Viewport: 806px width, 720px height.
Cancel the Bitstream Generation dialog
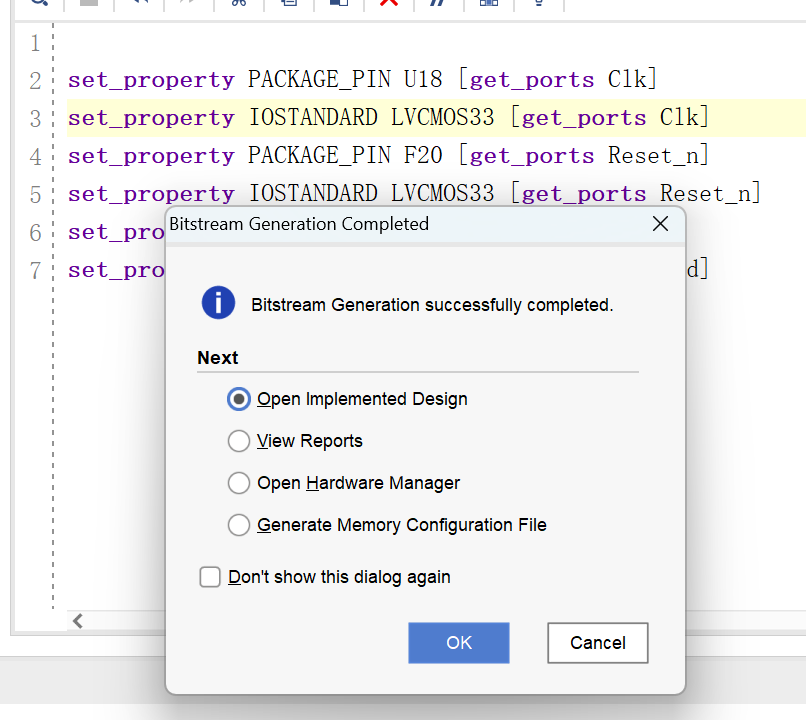597,643
